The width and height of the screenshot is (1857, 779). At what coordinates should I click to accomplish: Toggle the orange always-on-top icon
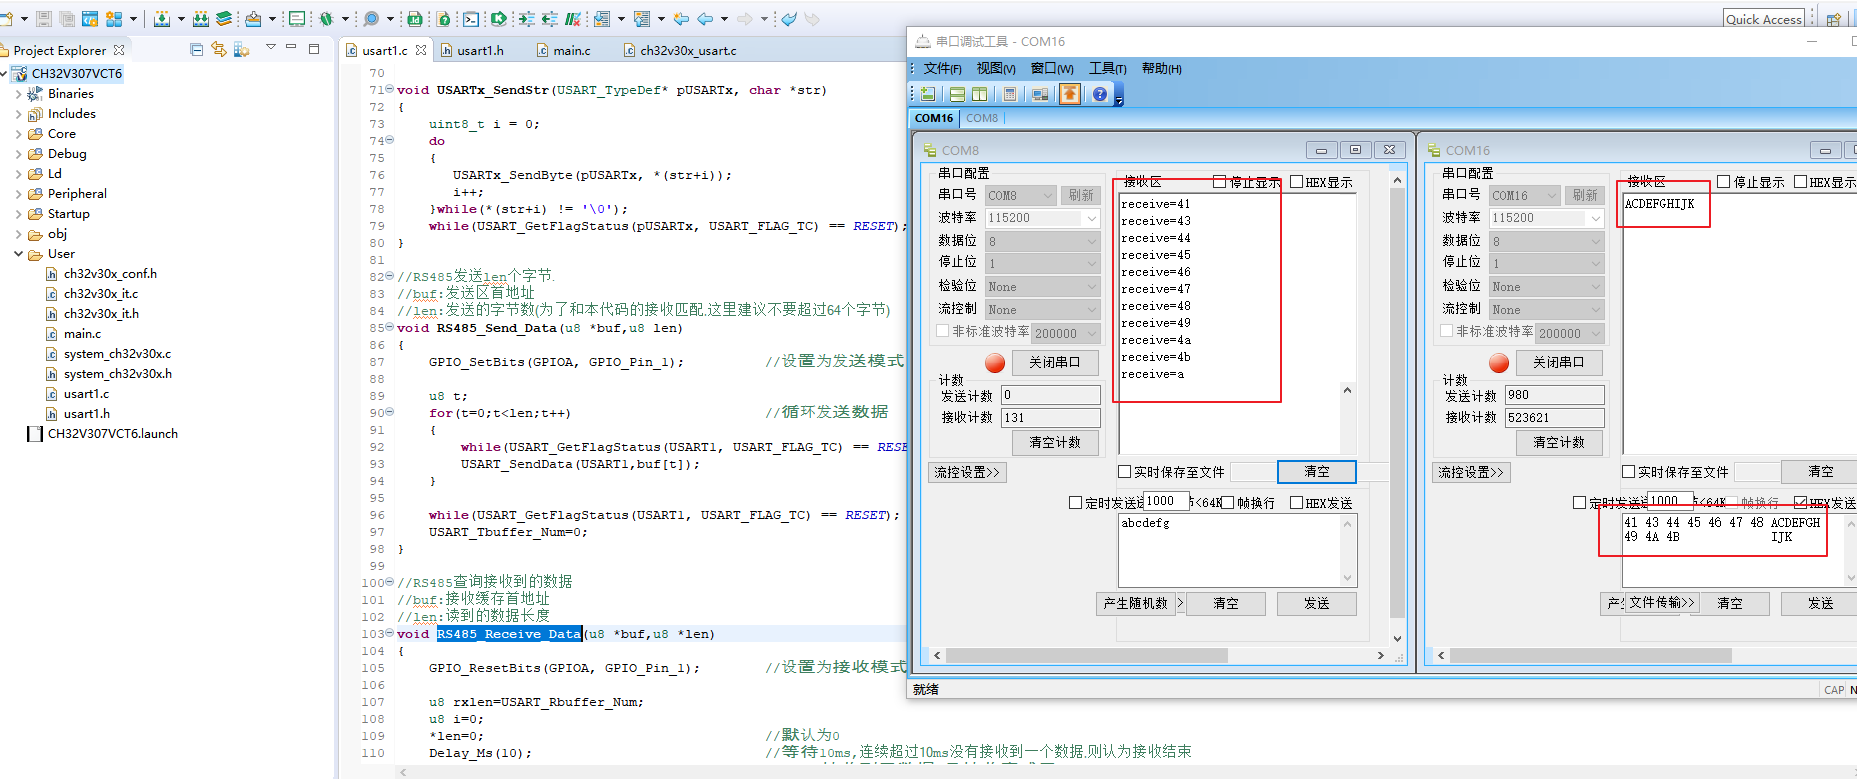(1070, 94)
